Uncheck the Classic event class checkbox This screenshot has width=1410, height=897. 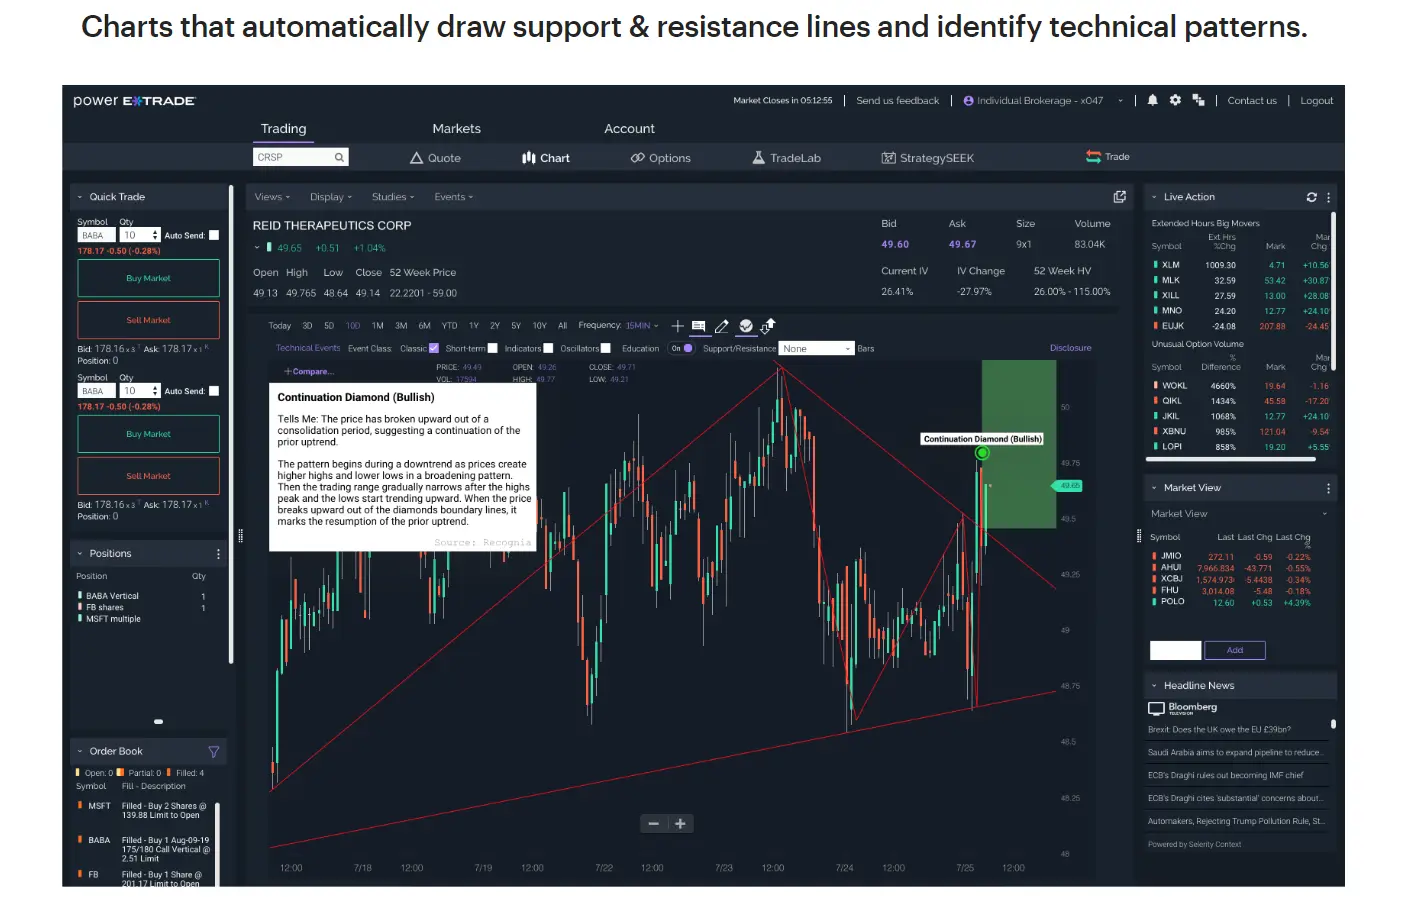tap(434, 349)
